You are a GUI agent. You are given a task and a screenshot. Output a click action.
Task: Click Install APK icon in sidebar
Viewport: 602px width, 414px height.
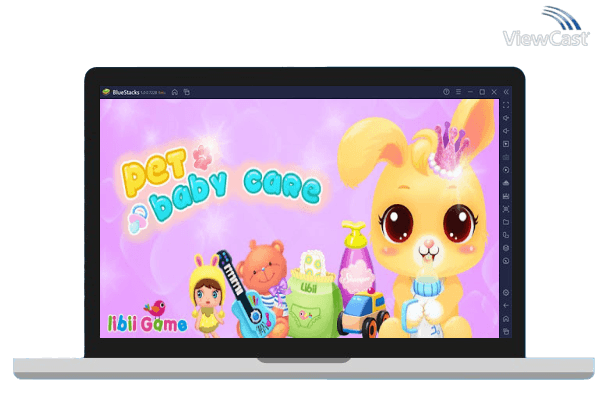[x=506, y=183]
